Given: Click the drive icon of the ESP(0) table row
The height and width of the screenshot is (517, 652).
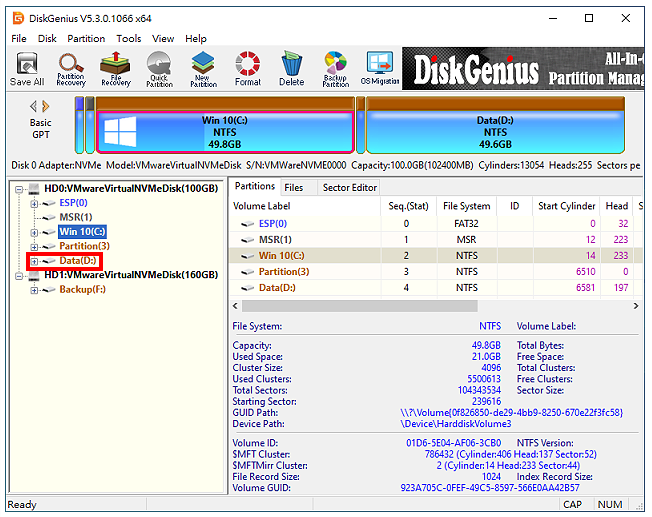Looking at the screenshot, I should (247, 224).
